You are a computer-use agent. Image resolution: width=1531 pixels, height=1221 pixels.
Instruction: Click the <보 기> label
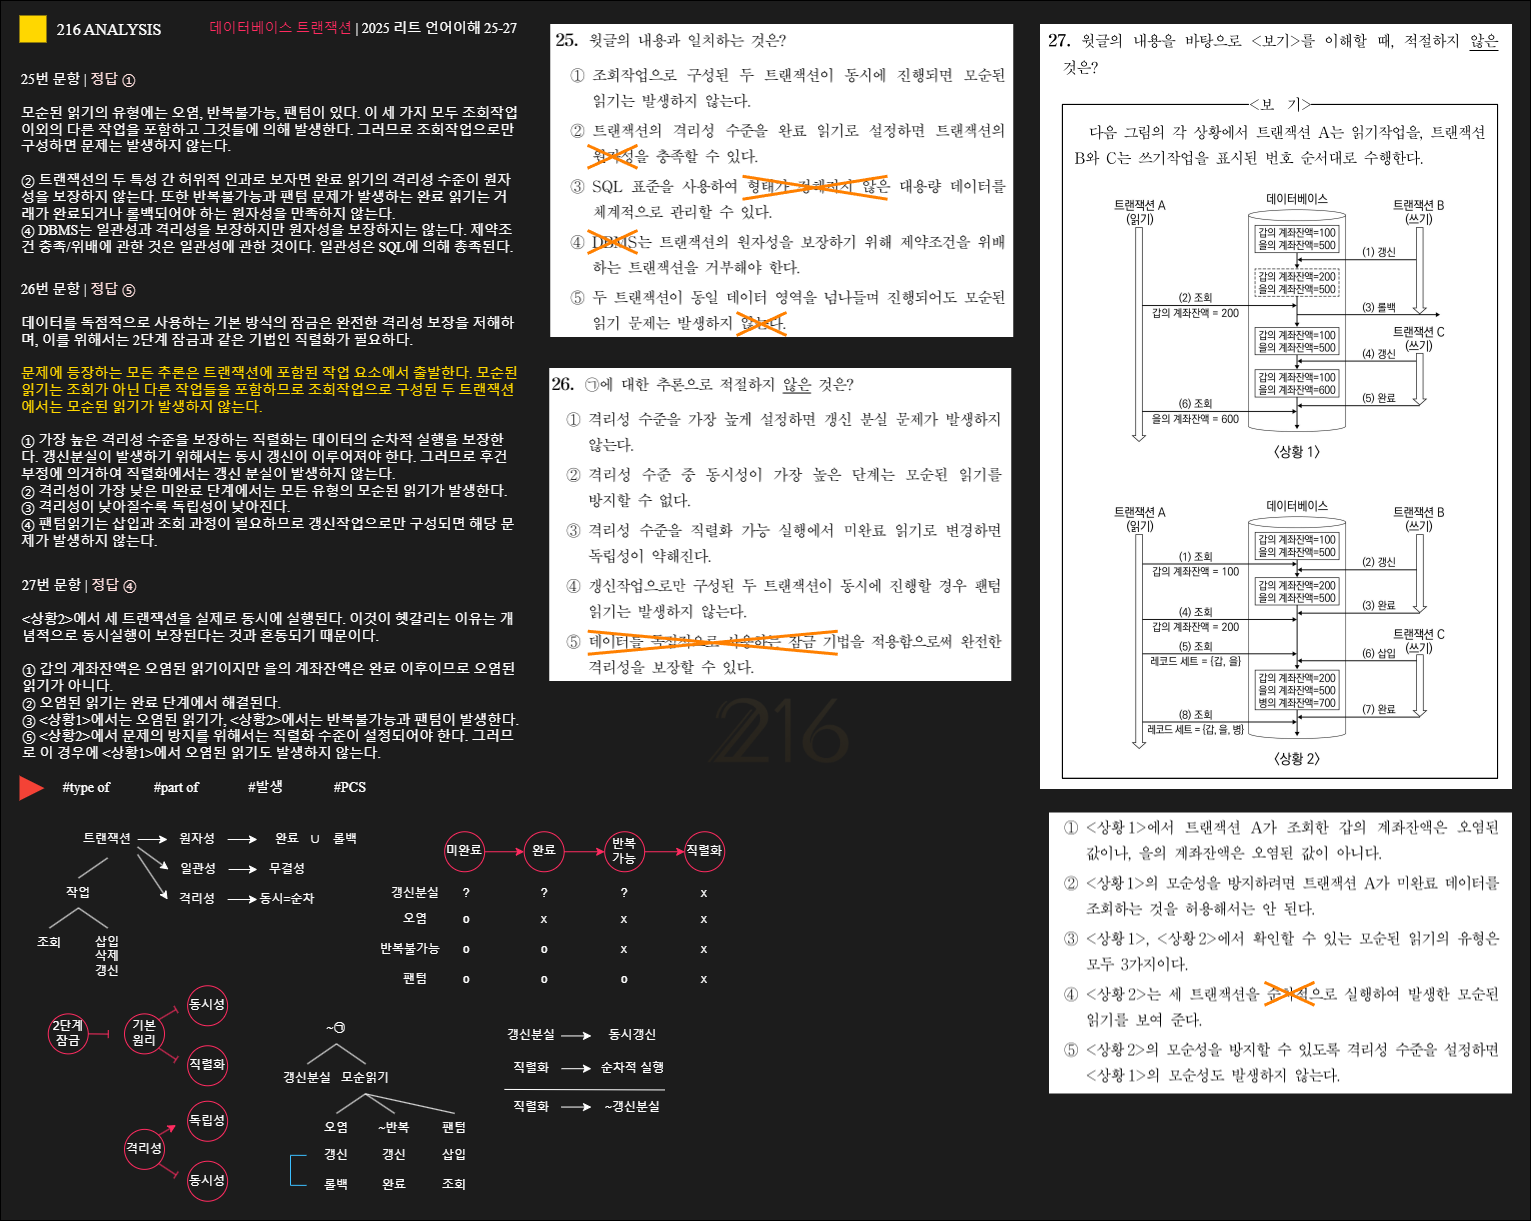tap(1280, 104)
